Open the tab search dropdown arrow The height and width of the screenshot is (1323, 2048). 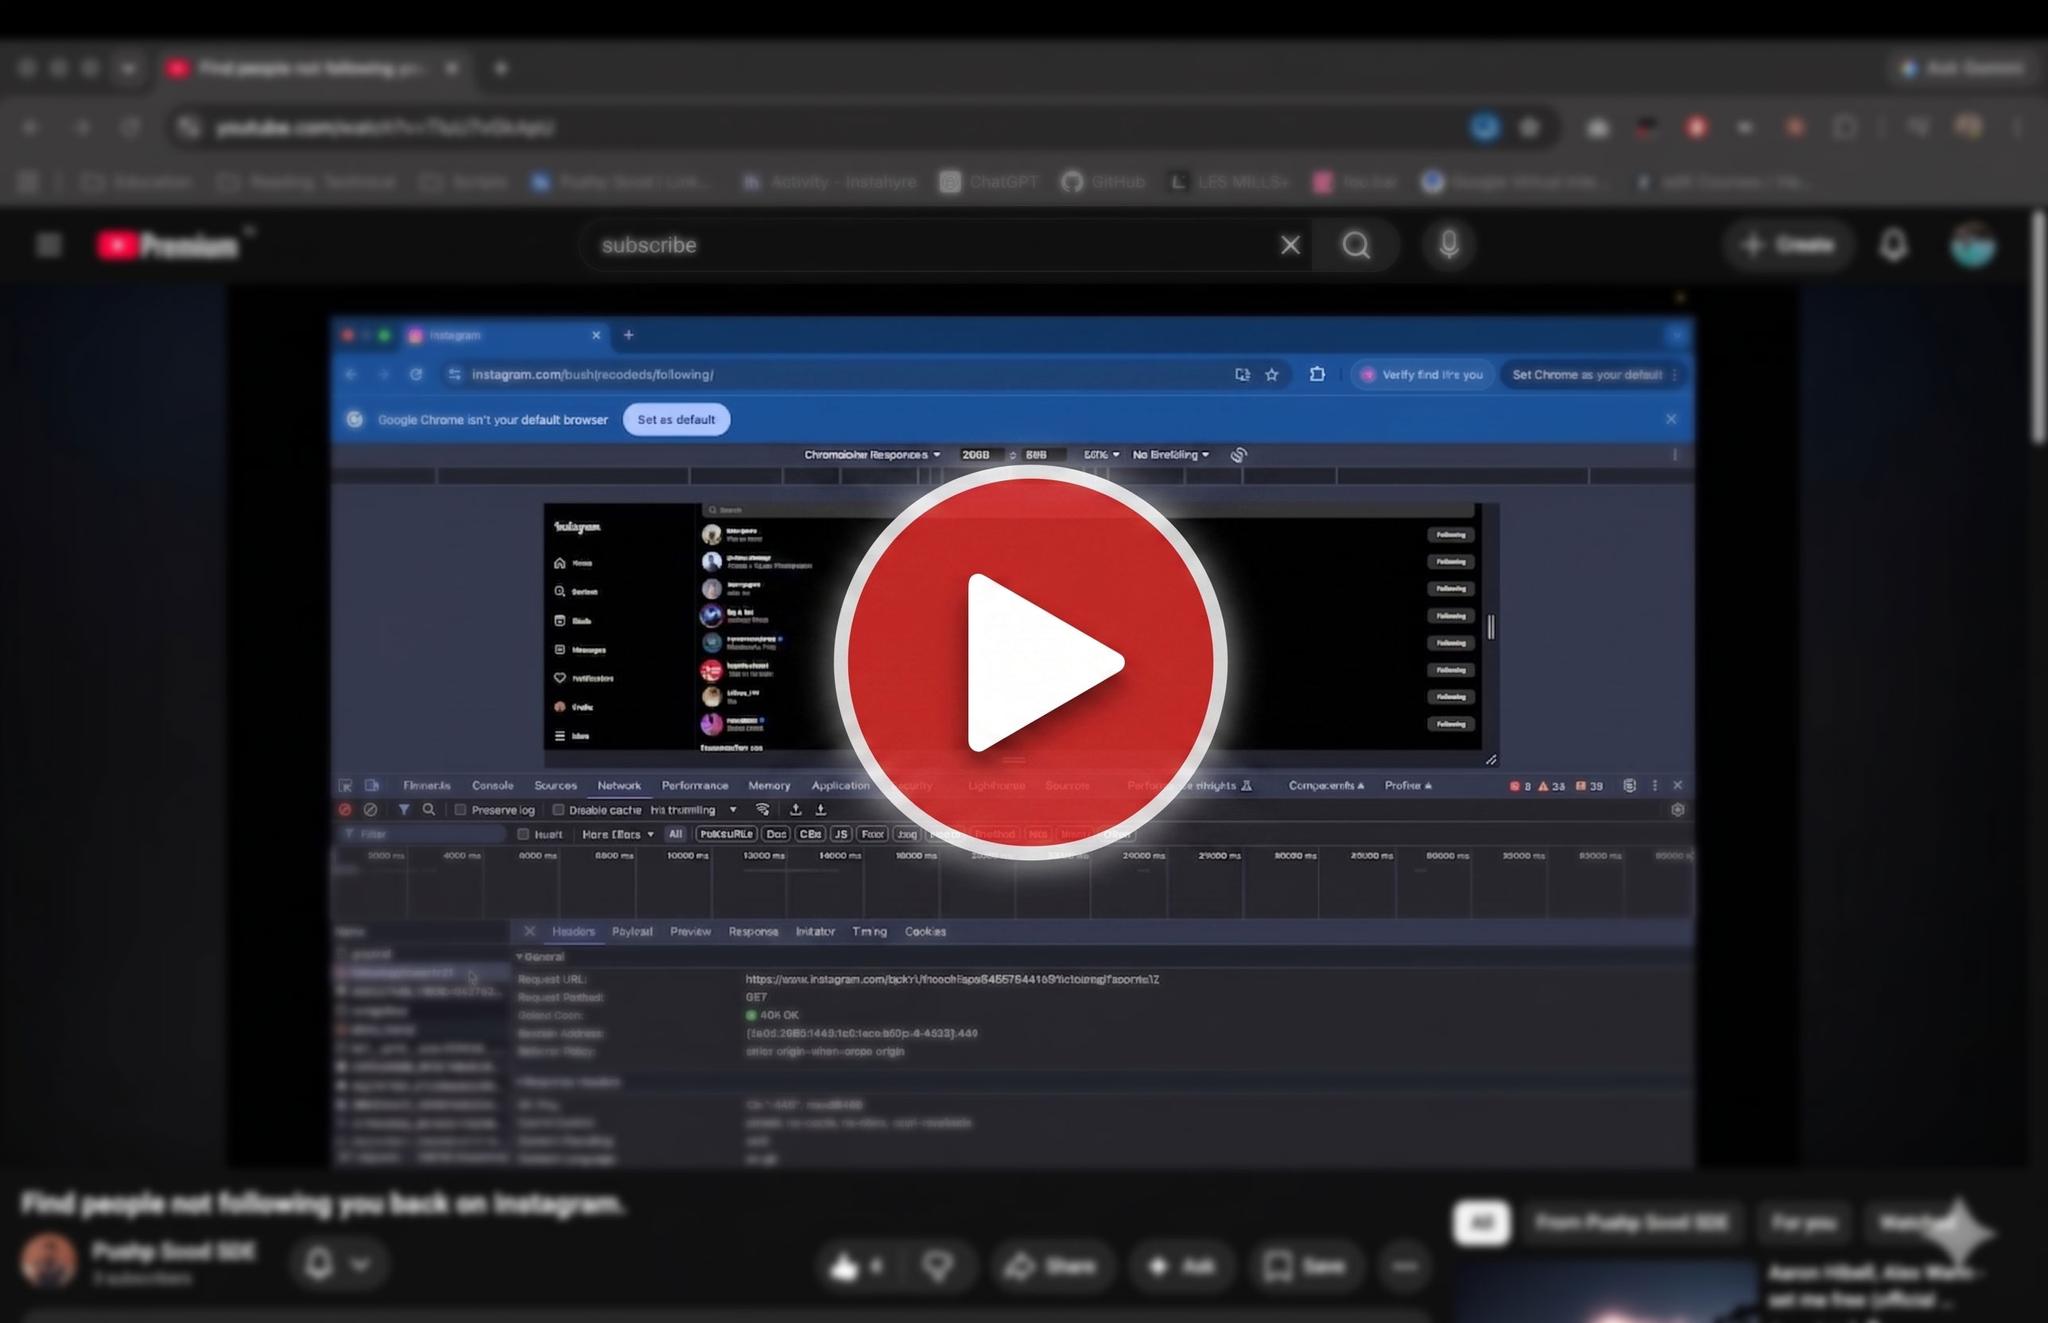[128, 68]
